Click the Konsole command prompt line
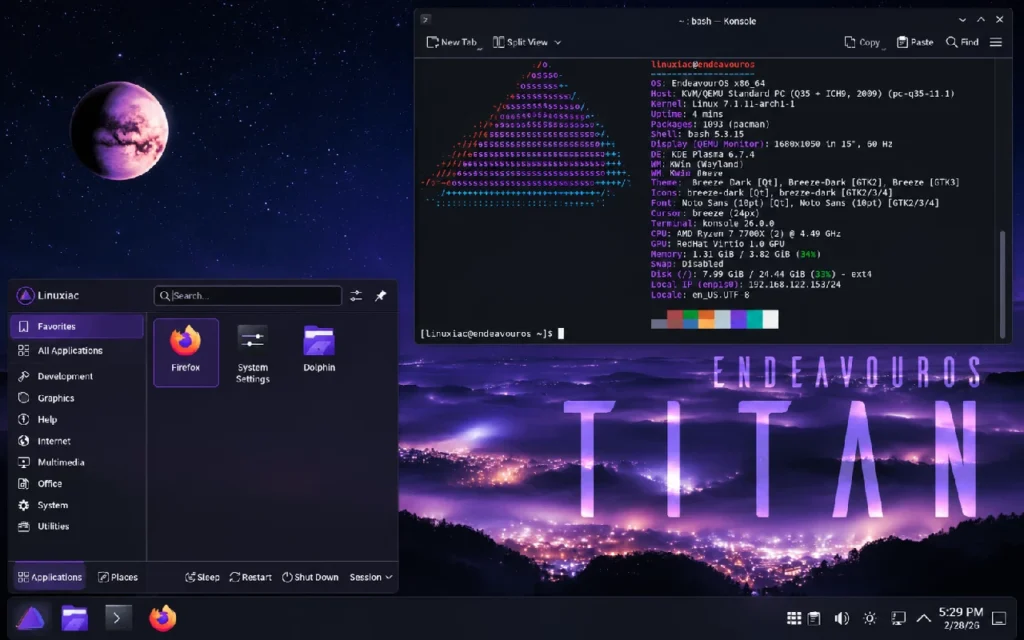This screenshot has height=640, width=1024. pyautogui.click(x=491, y=334)
